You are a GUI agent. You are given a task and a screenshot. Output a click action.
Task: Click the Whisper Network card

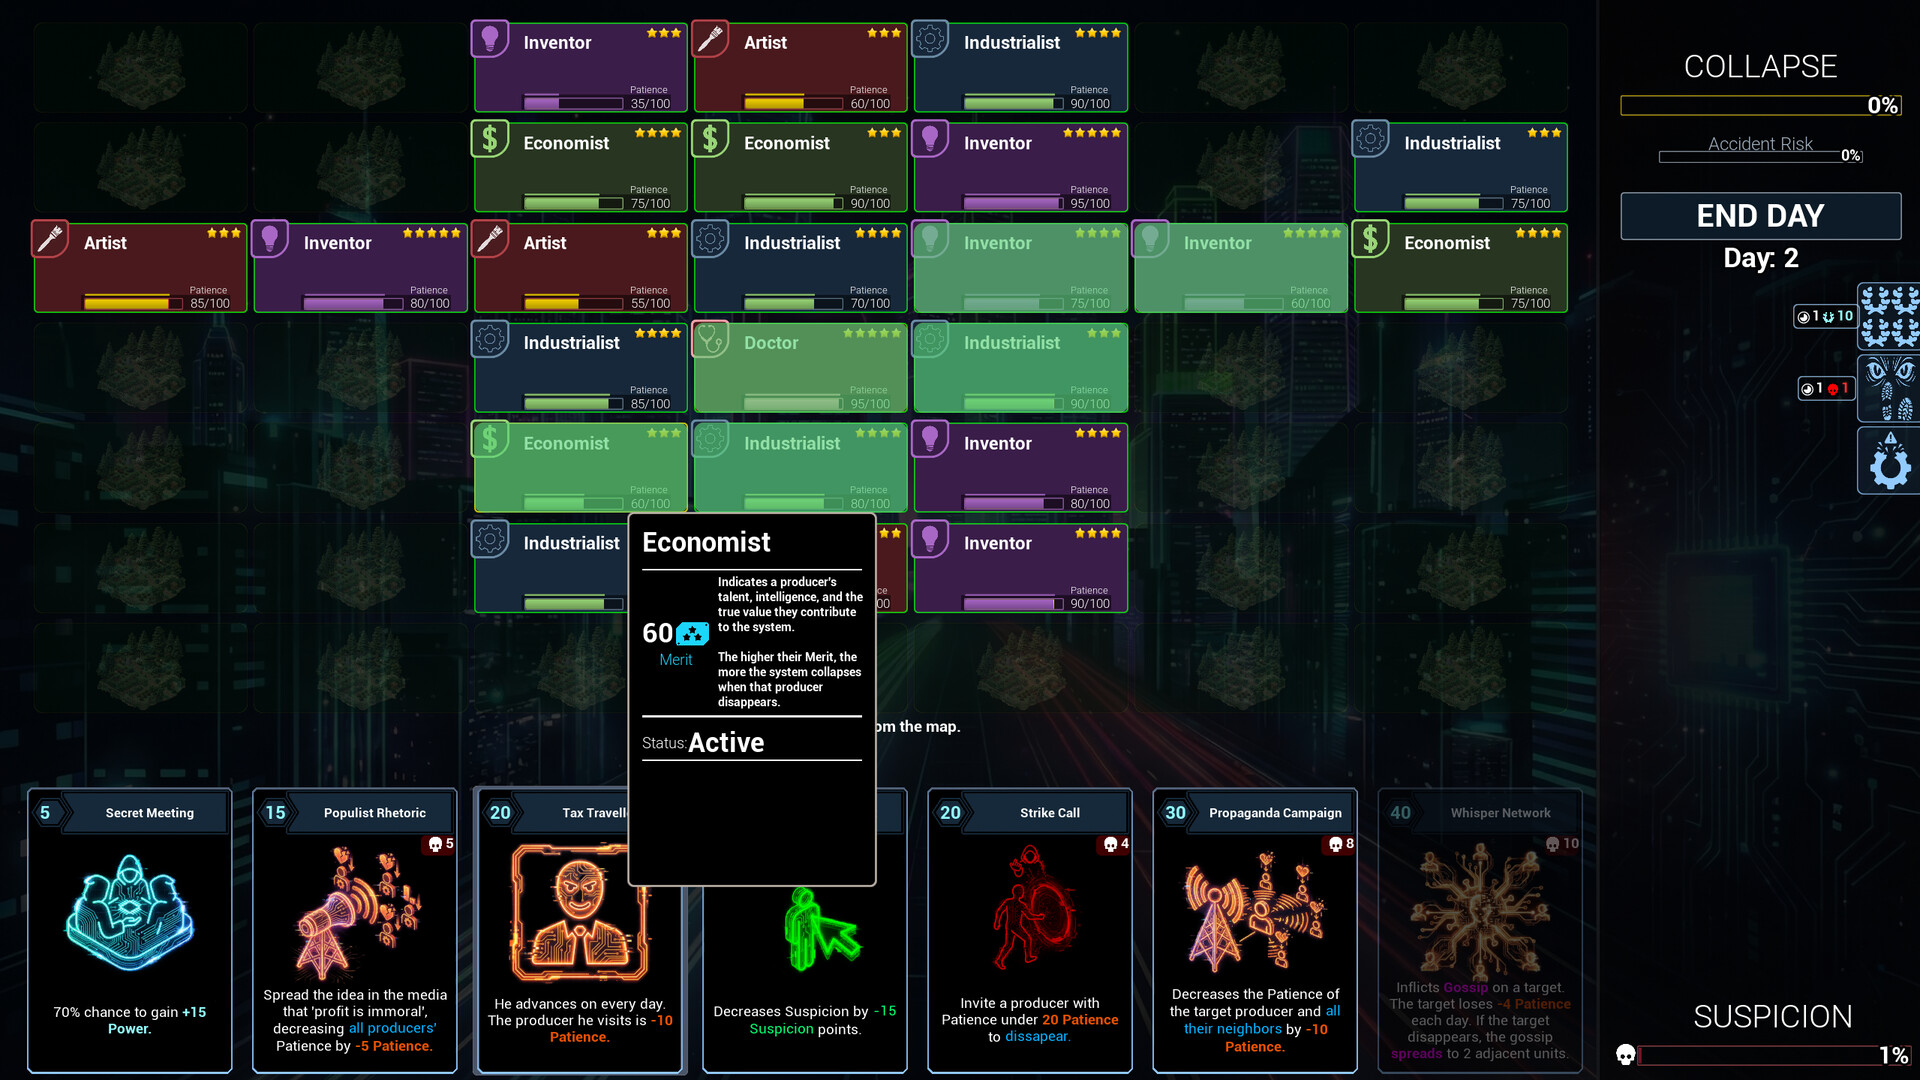tap(1479, 930)
